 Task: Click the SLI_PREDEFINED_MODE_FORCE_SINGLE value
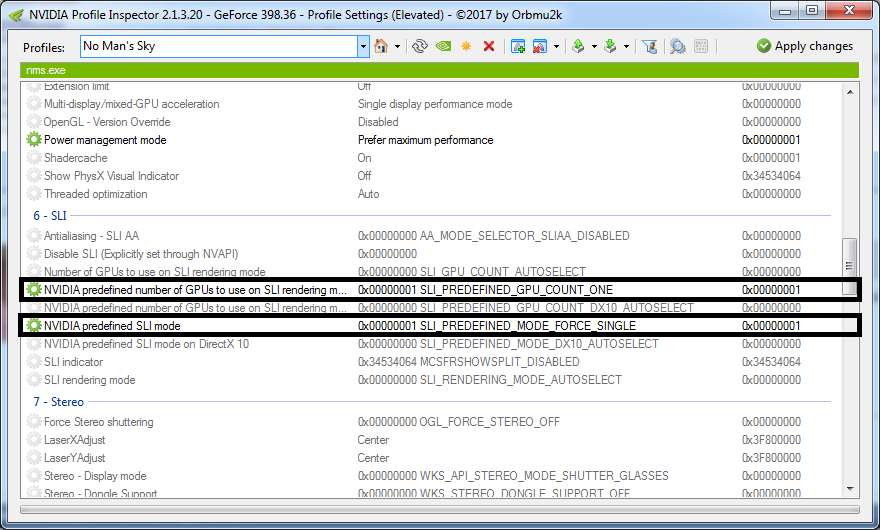coord(528,326)
